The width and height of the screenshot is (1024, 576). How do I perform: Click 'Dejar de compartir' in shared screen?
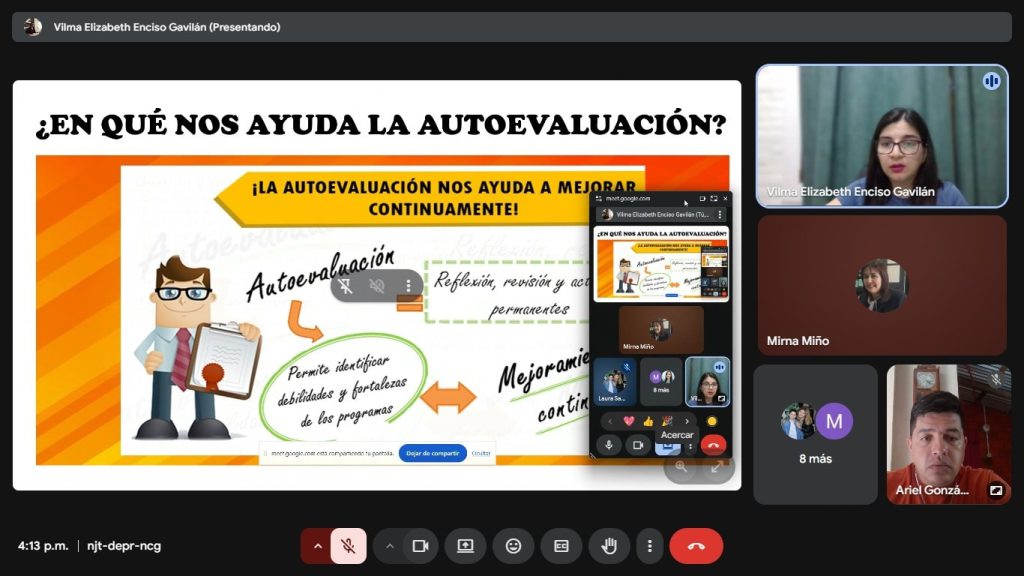point(433,453)
